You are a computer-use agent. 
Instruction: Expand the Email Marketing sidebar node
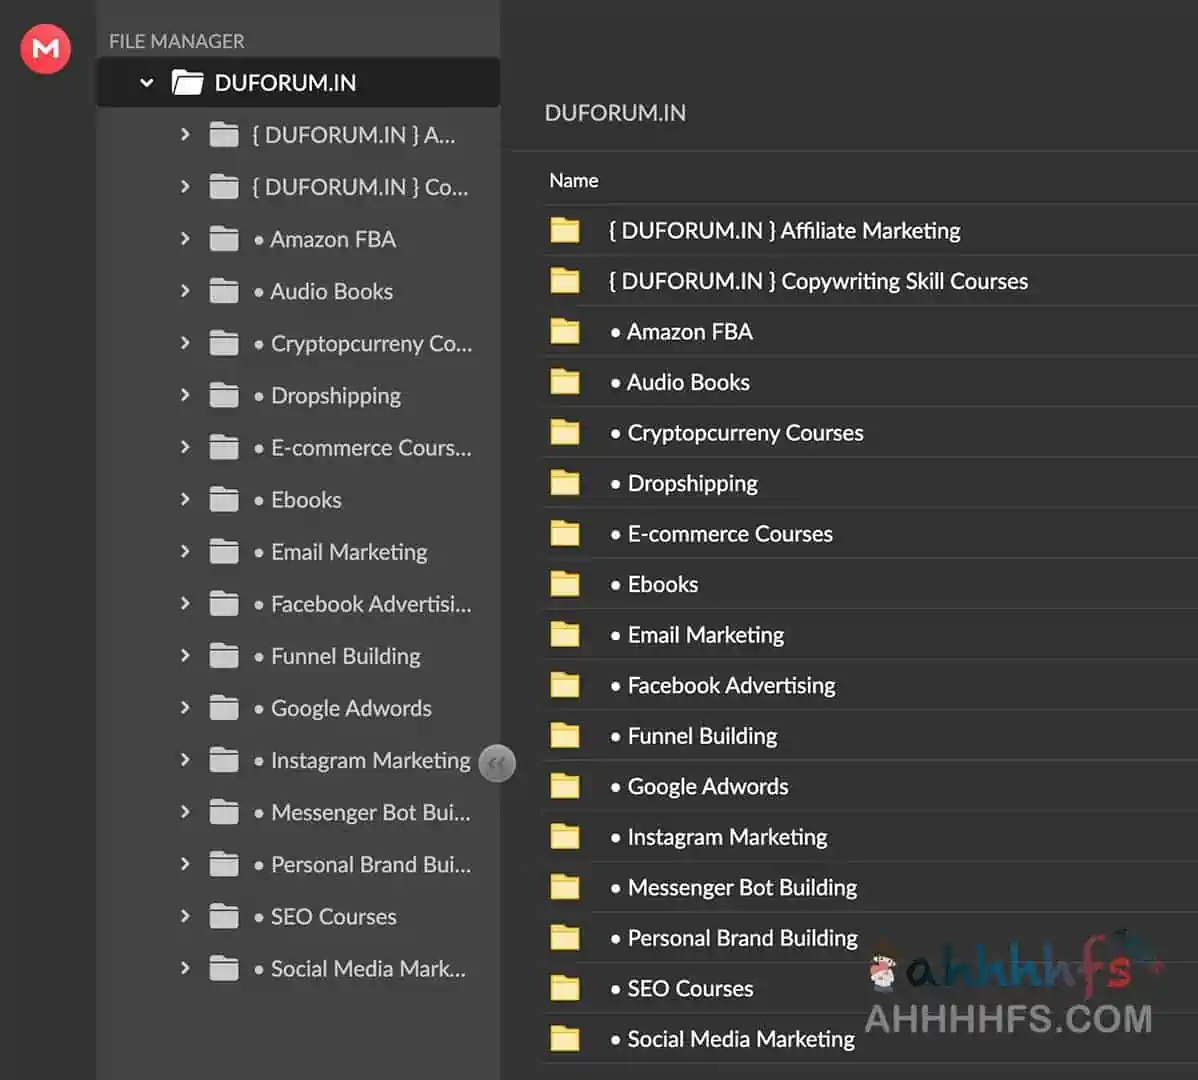coord(185,551)
